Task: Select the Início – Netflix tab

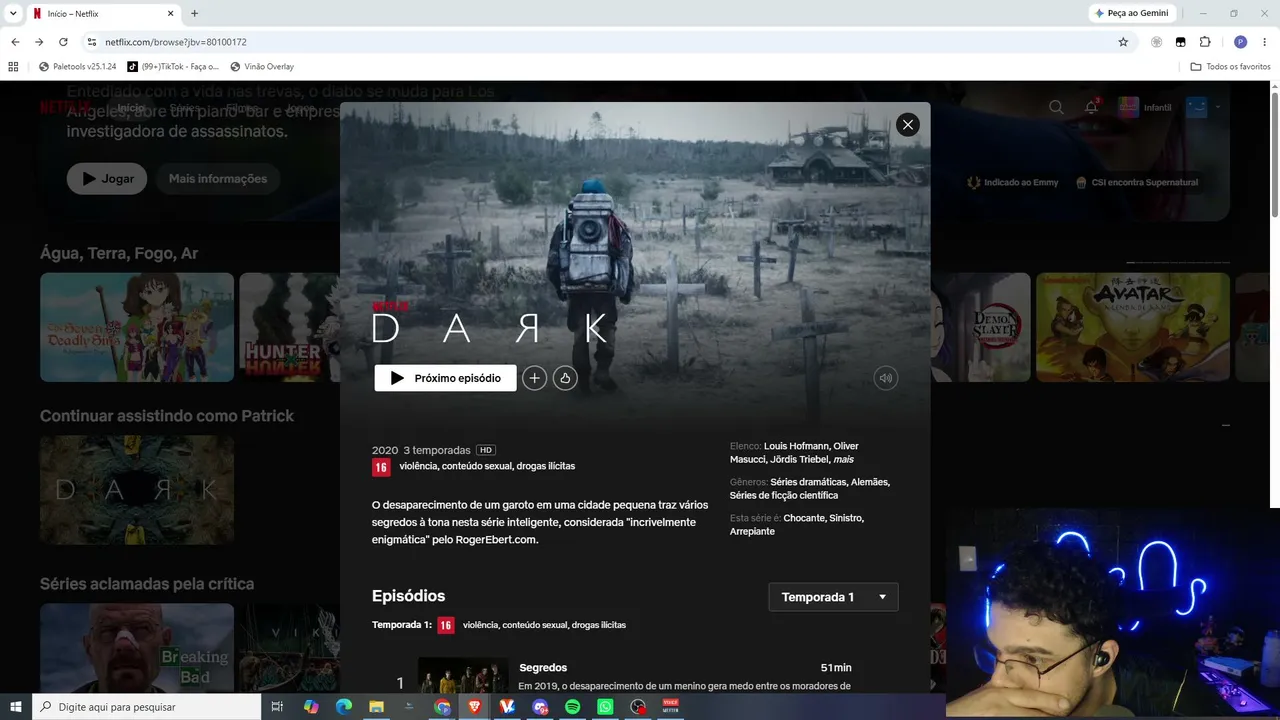Action: coord(103,13)
